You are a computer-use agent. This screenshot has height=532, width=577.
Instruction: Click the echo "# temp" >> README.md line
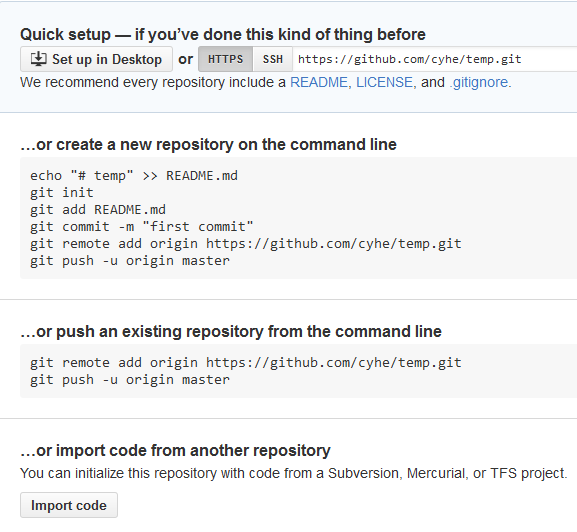pos(134,175)
